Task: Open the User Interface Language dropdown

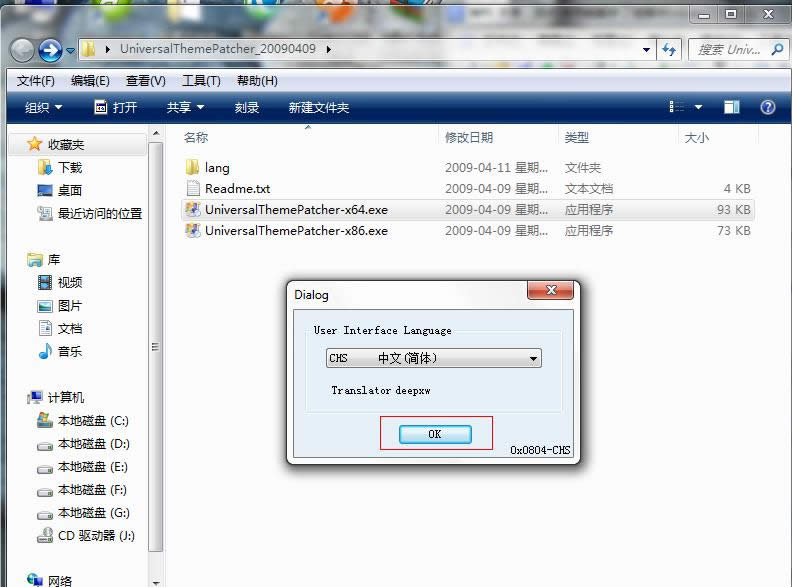Action: tap(433, 358)
